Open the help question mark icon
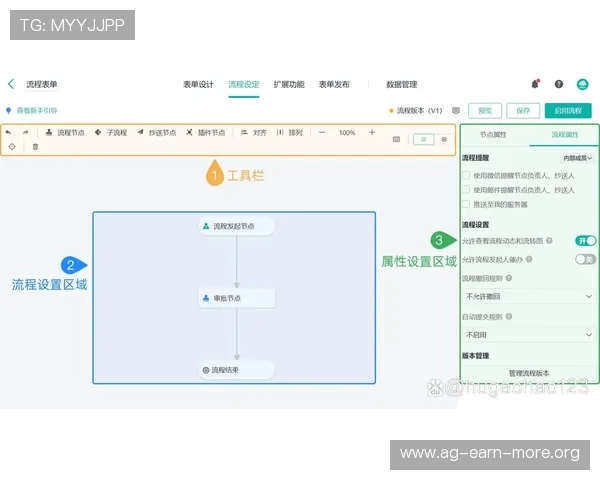 (559, 84)
